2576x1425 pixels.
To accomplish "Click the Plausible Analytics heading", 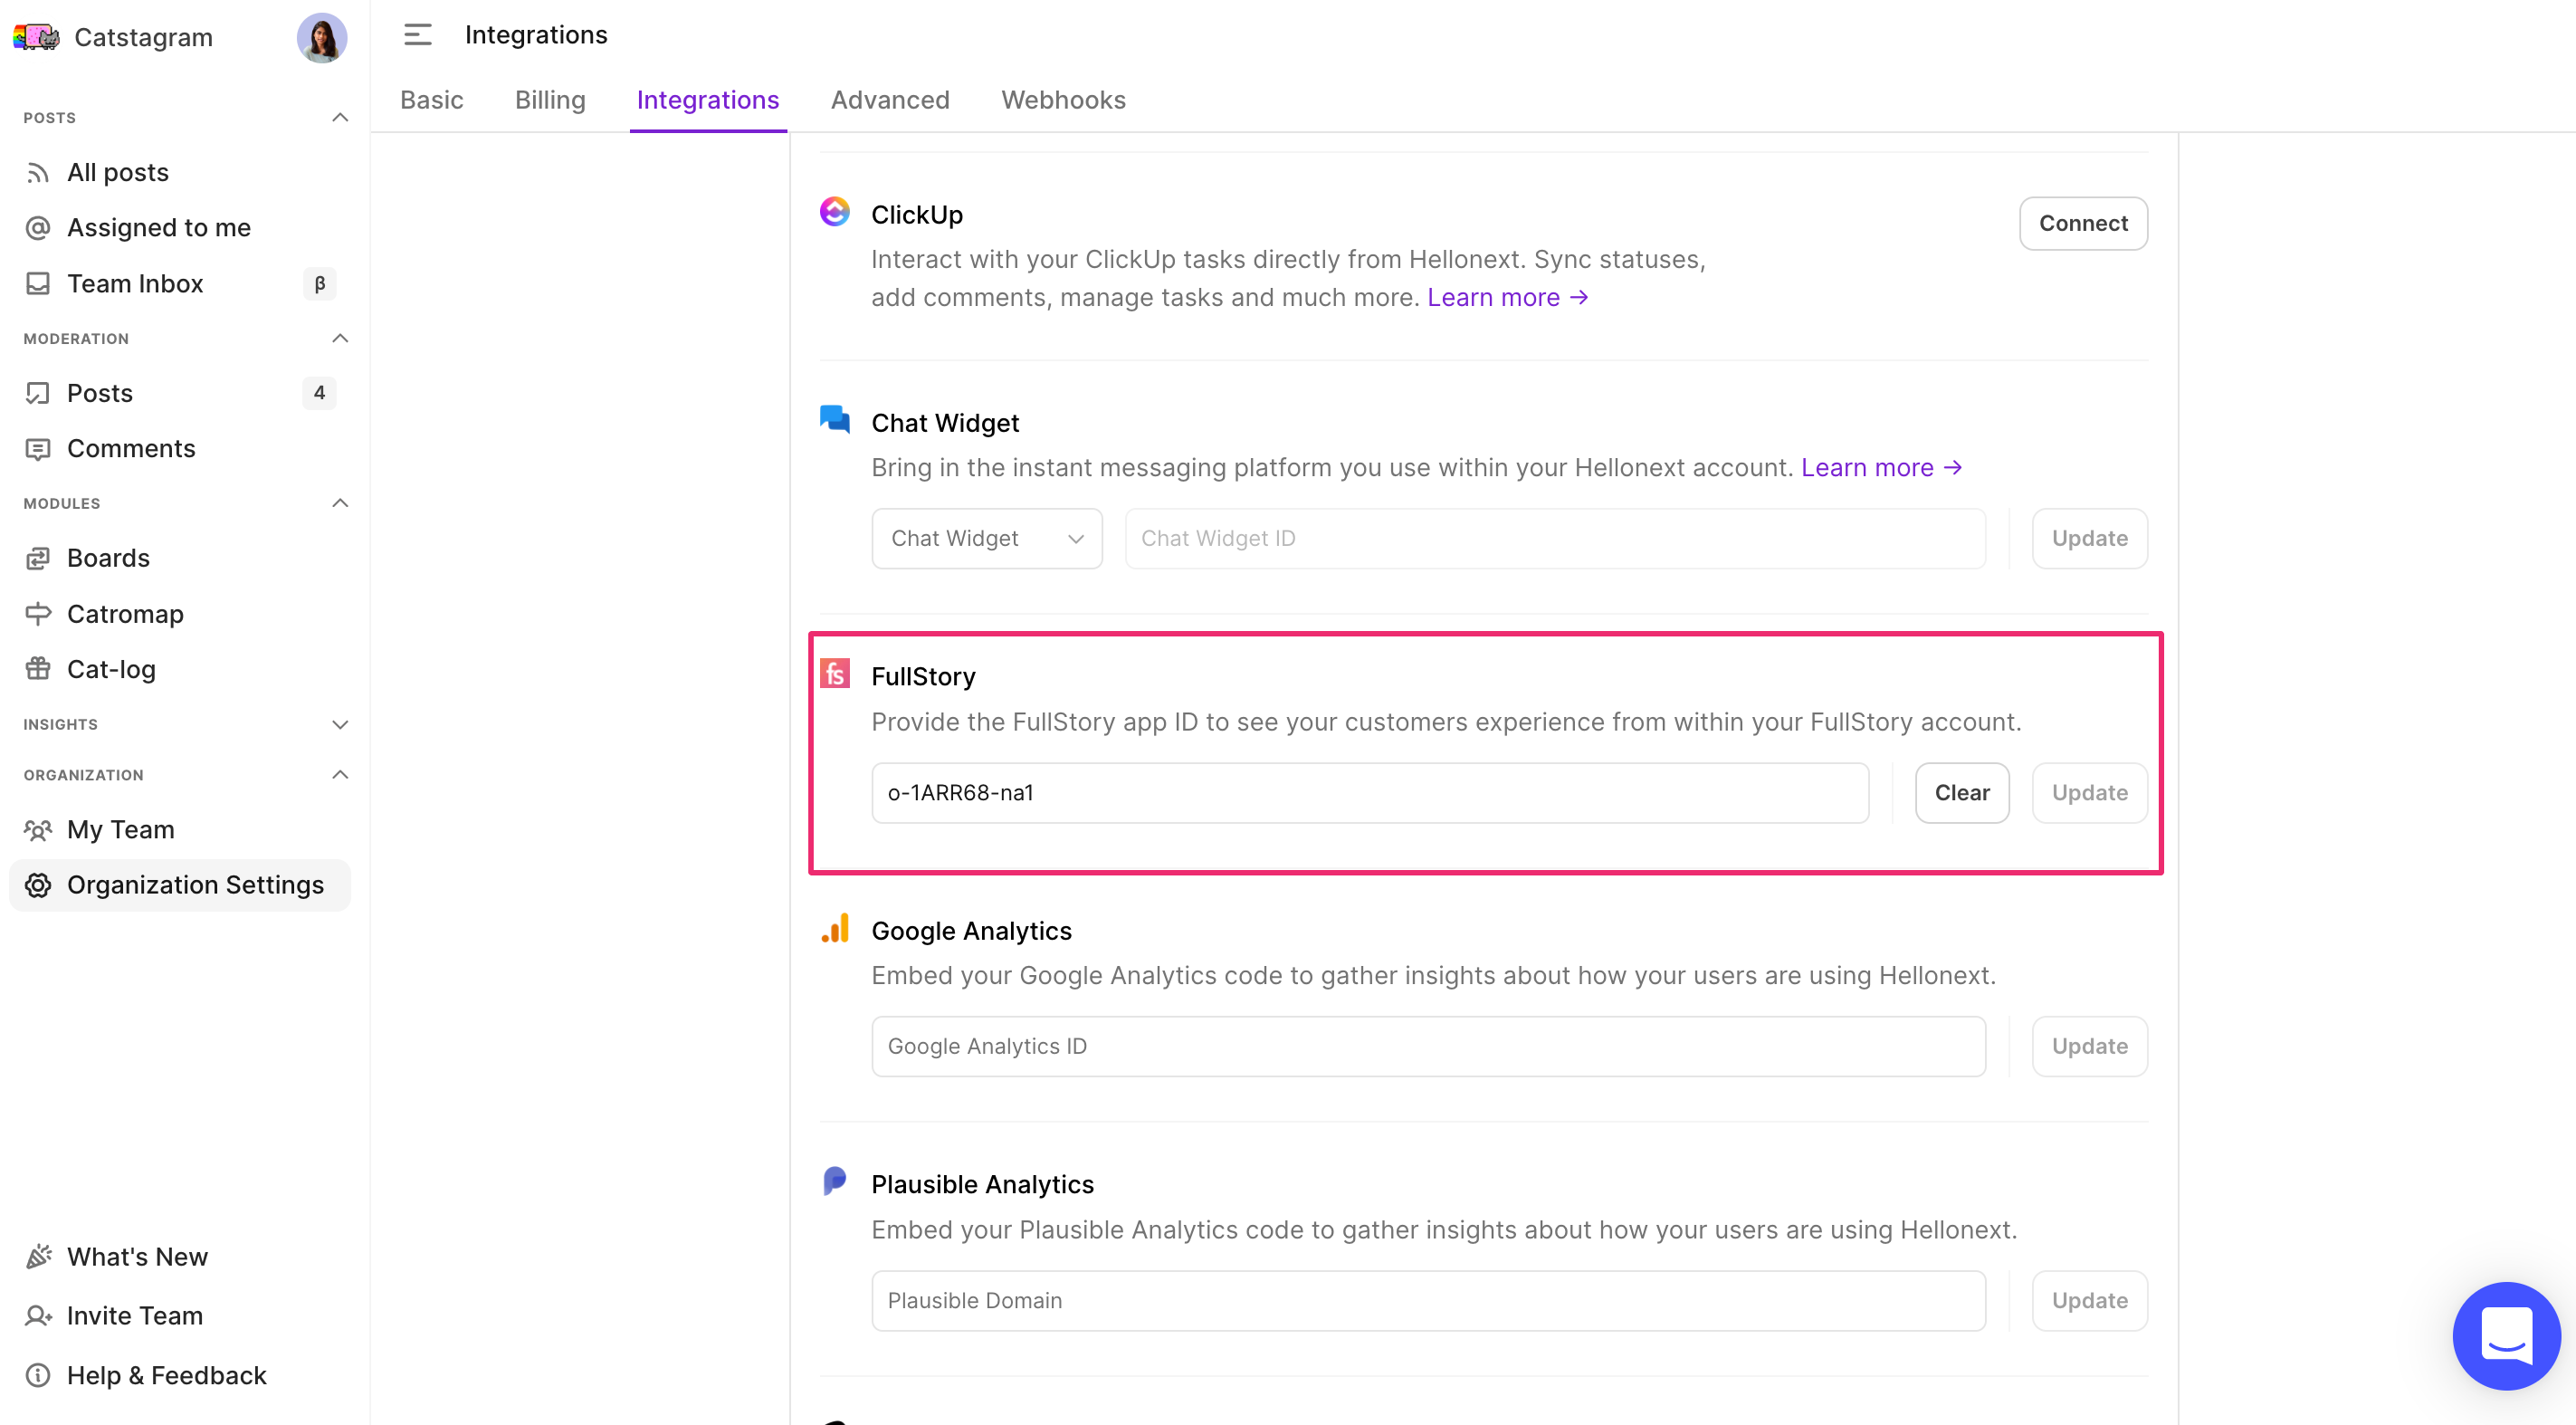I will (982, 1185).
